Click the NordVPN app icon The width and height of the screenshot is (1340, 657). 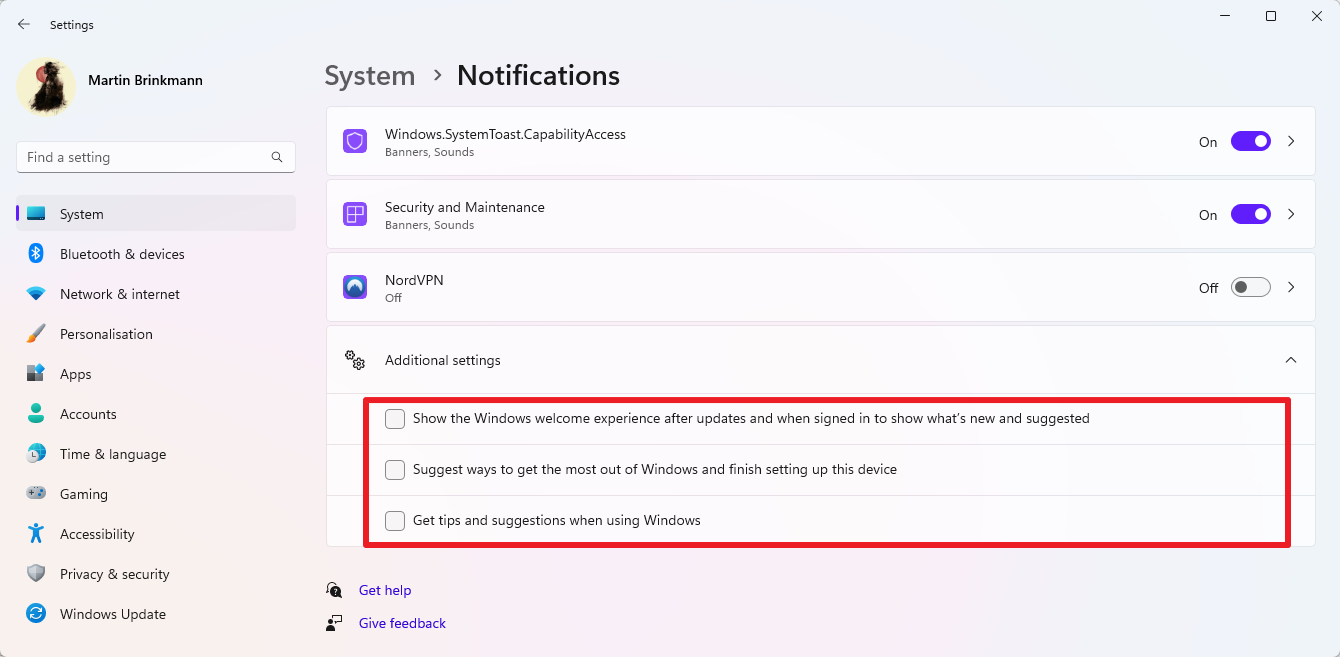(355, 287)
